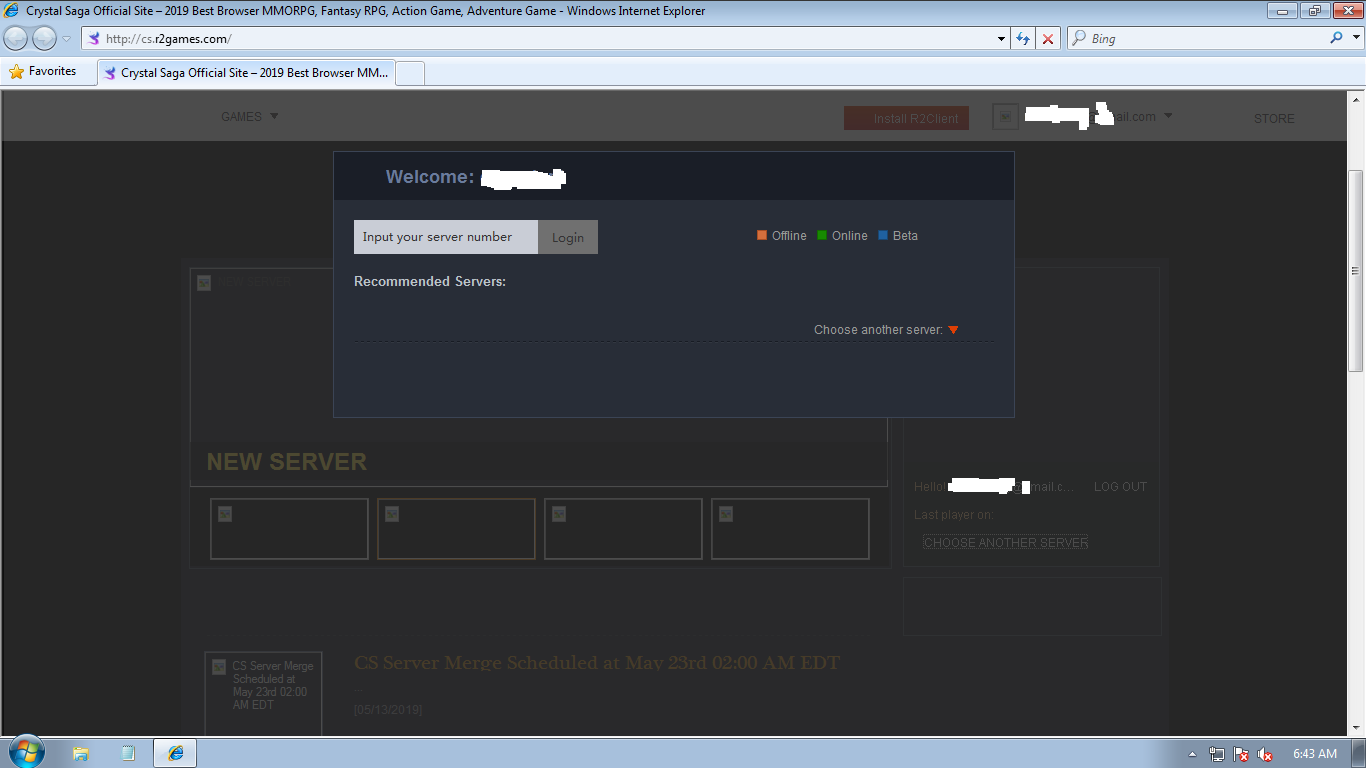1366x768 pixels.
Task: Click the Input your server number field
Action: coord(446,237)
